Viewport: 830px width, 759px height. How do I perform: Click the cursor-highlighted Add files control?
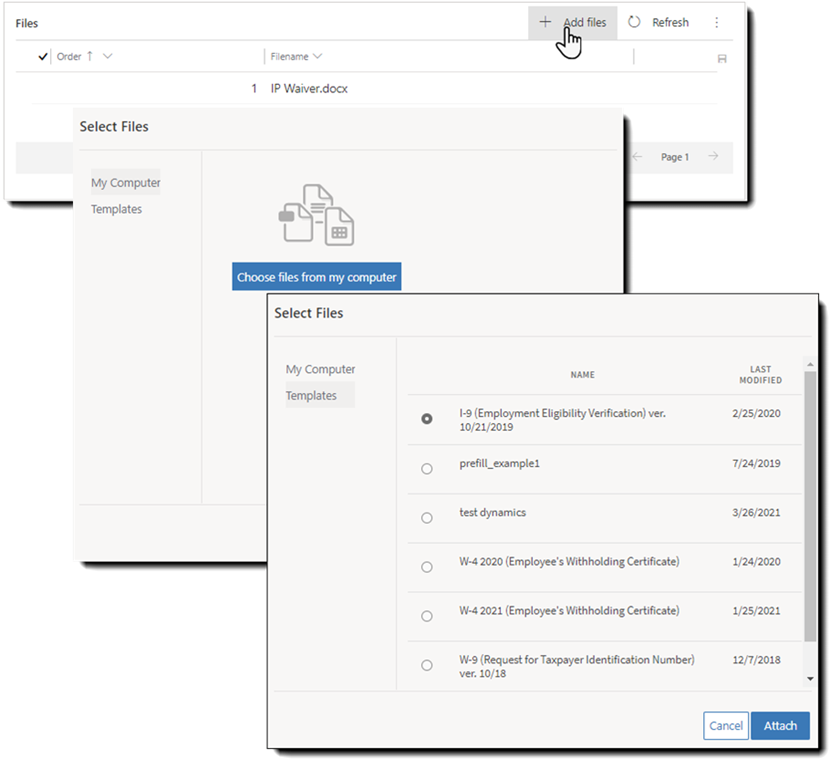[x=573, y=21]
